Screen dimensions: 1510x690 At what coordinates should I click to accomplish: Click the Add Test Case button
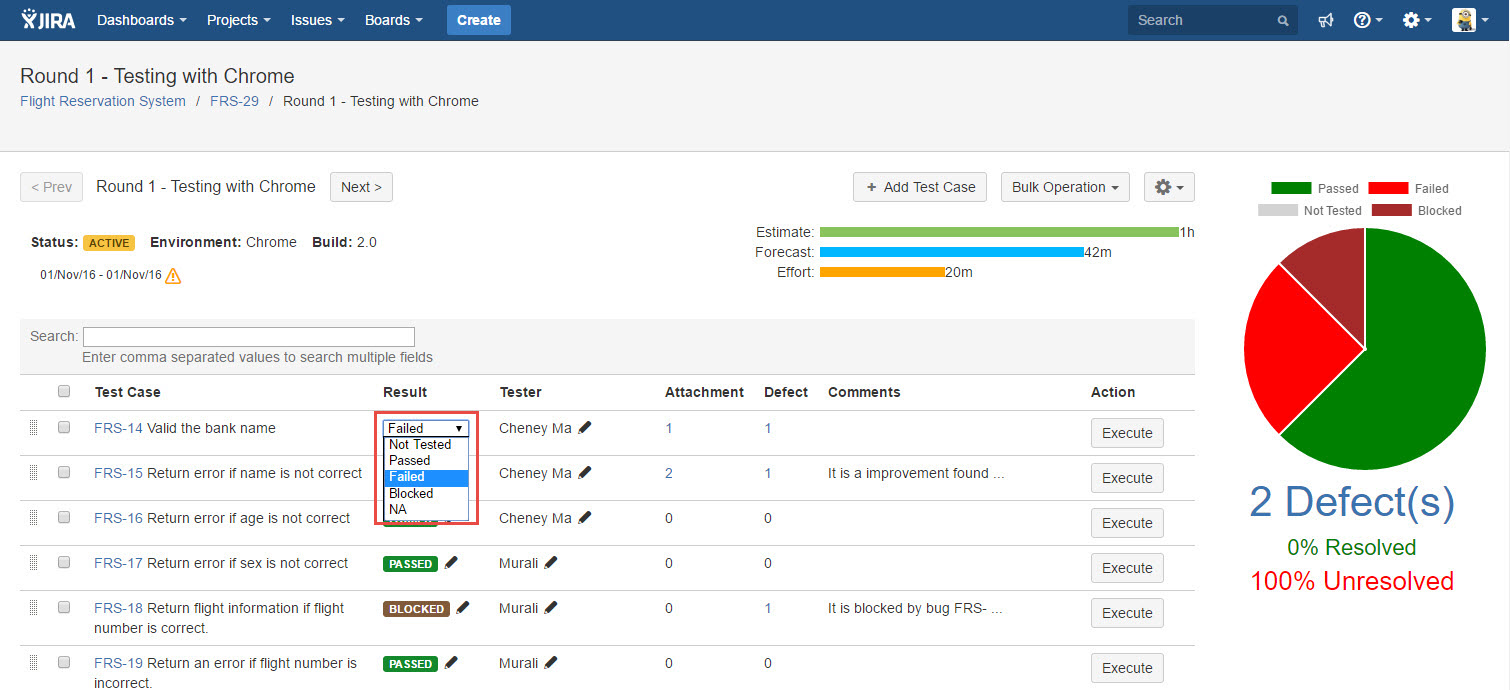coord(920,187)
